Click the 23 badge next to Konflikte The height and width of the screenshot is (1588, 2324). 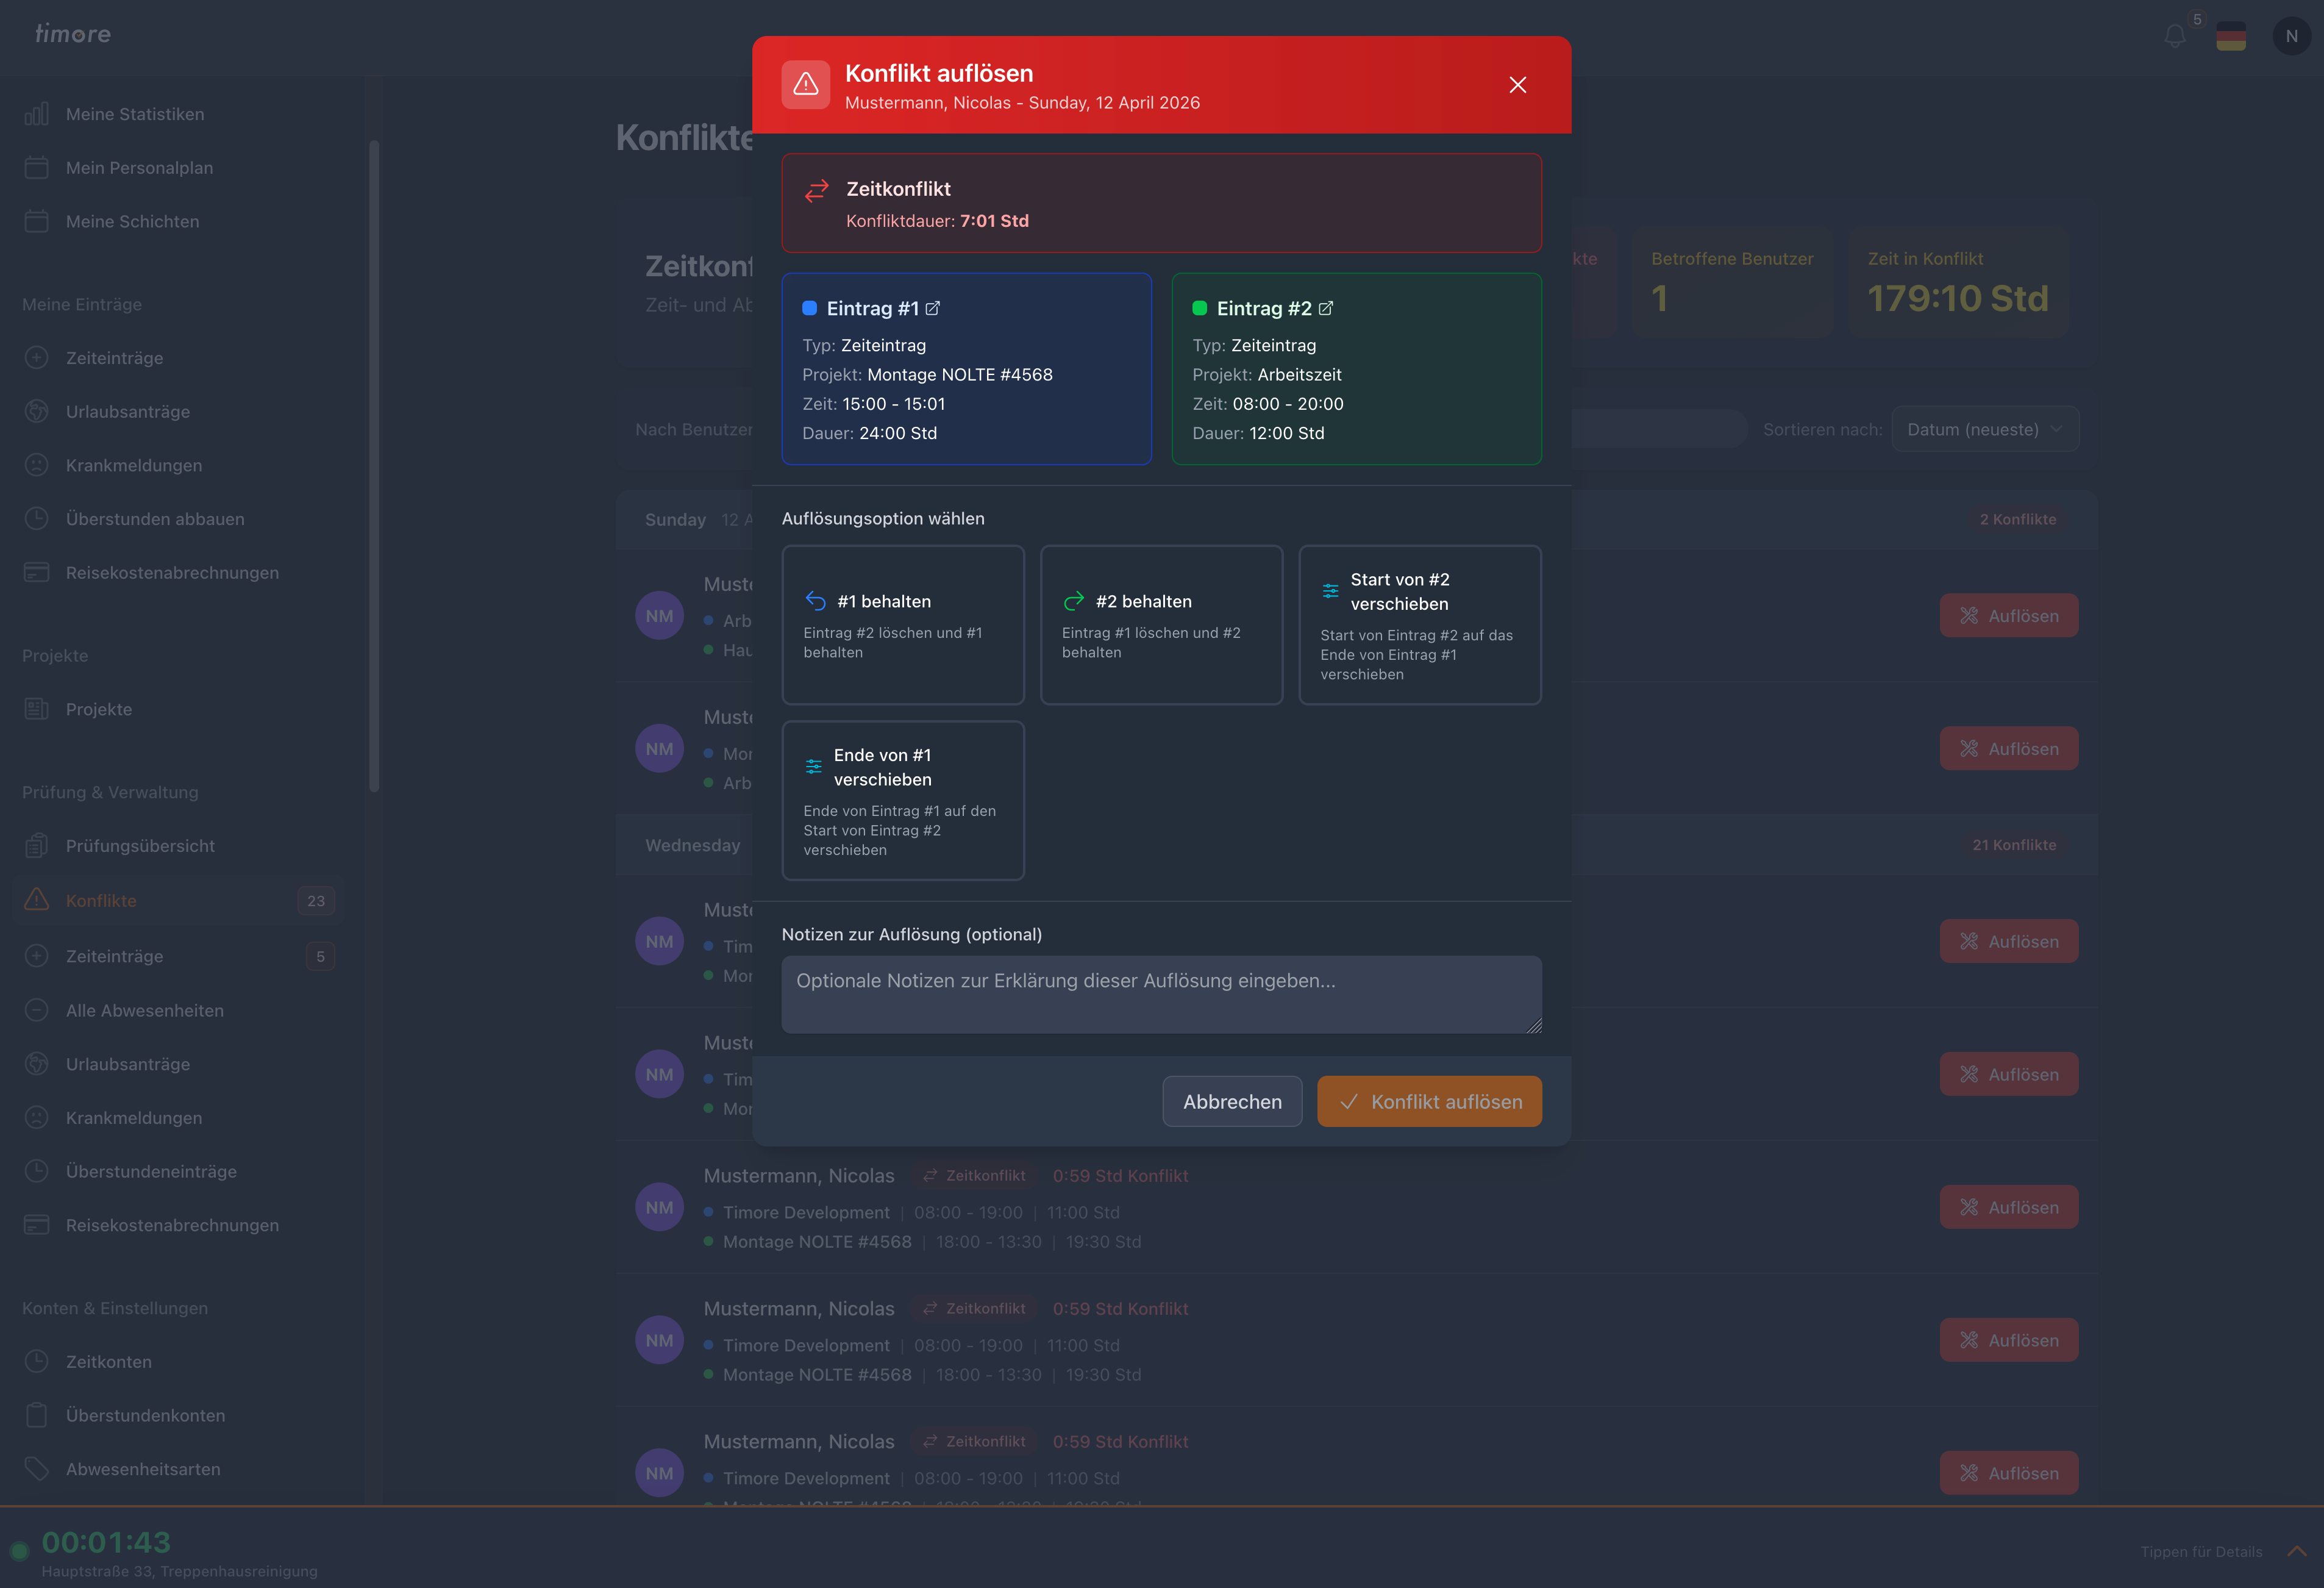coord(316,901)
